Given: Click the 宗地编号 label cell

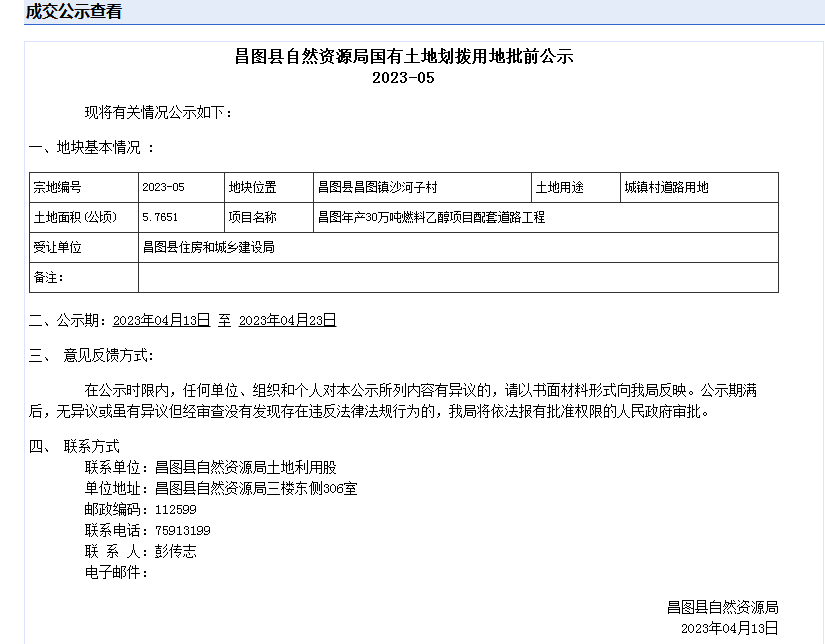Looking at the screenshot, I should (x=84, y=187).
